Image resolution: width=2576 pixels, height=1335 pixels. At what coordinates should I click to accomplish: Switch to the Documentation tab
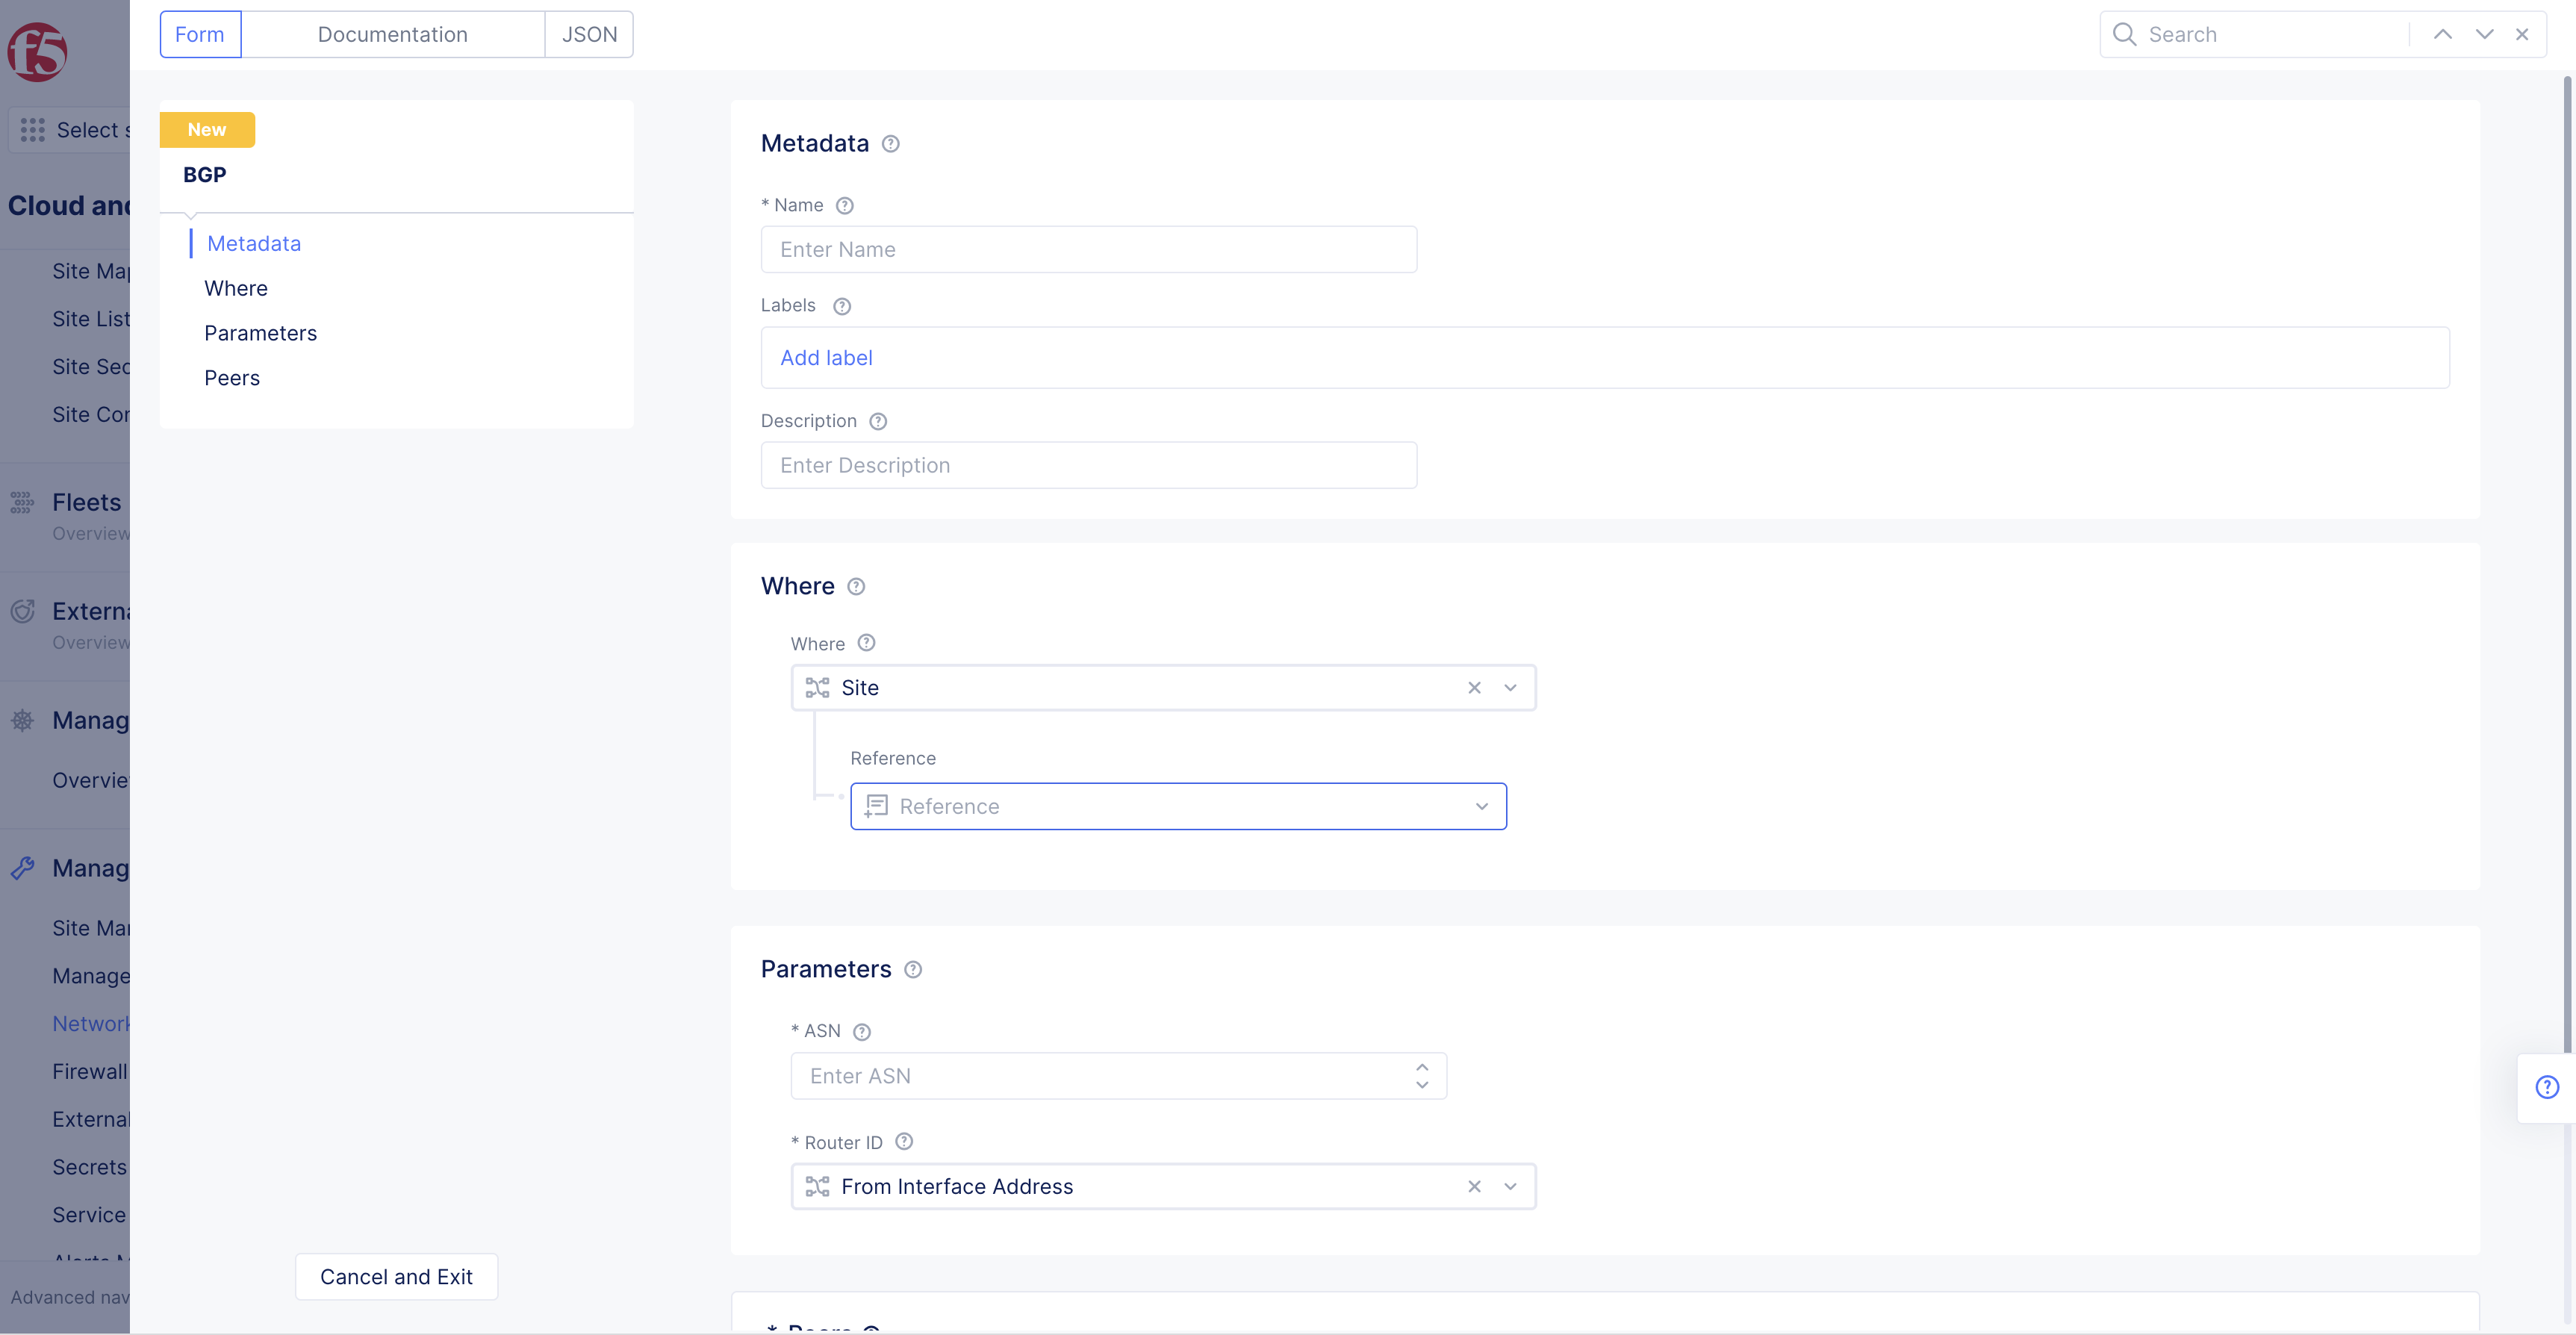click(x=393, y=35)
